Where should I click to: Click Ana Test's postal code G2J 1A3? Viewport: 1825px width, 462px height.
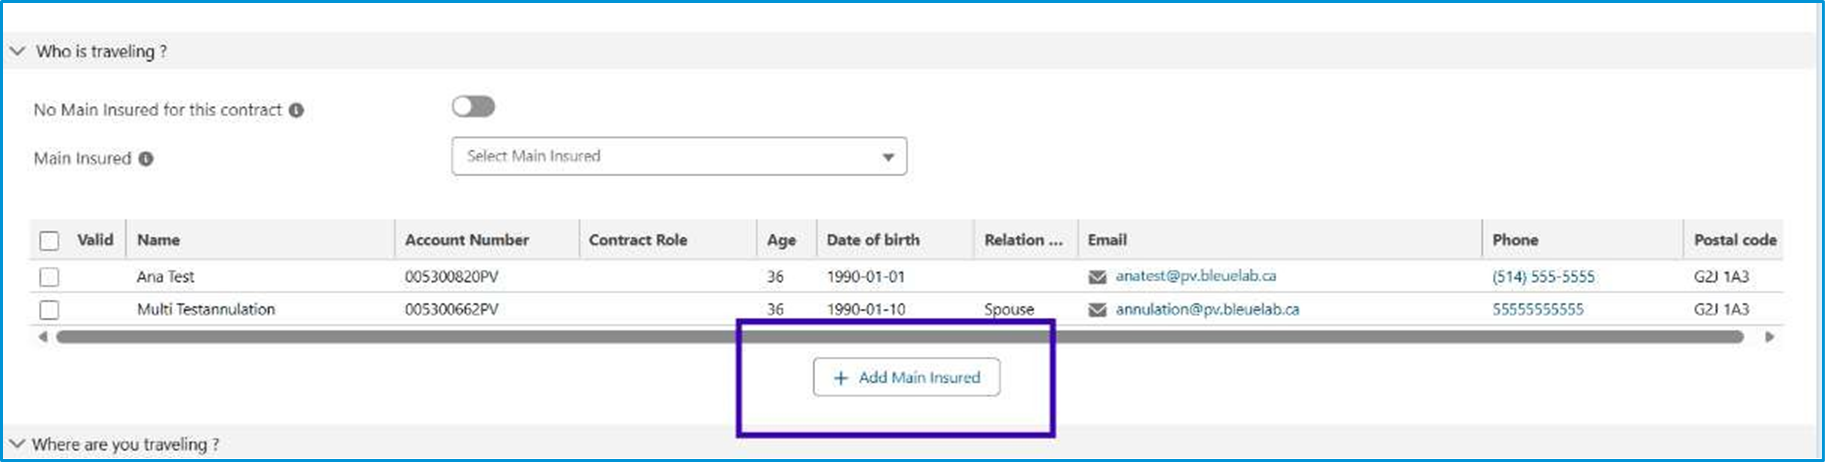(1721, 277)
